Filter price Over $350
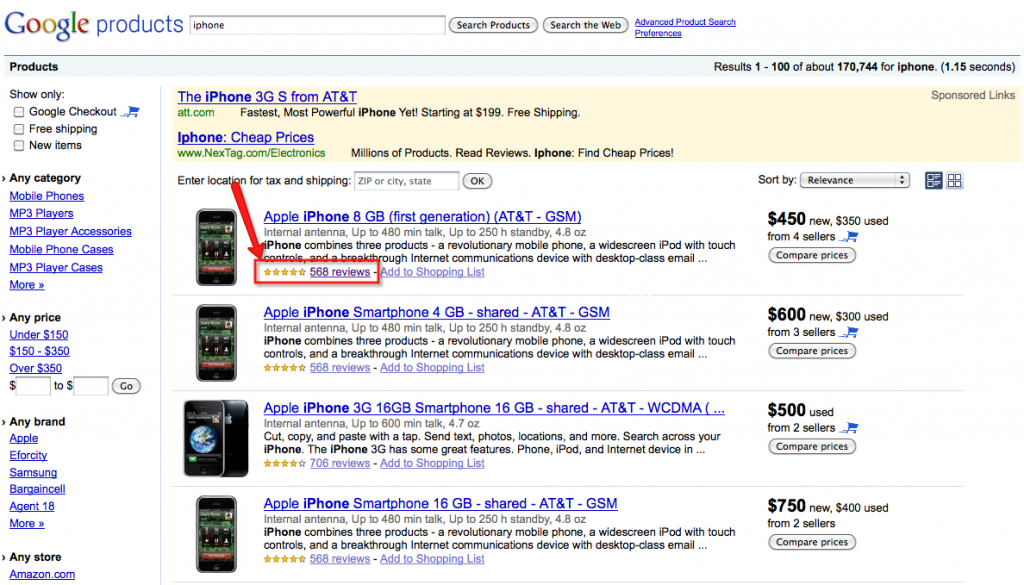Screen dimensions: 1024x585 pos(35,368)
